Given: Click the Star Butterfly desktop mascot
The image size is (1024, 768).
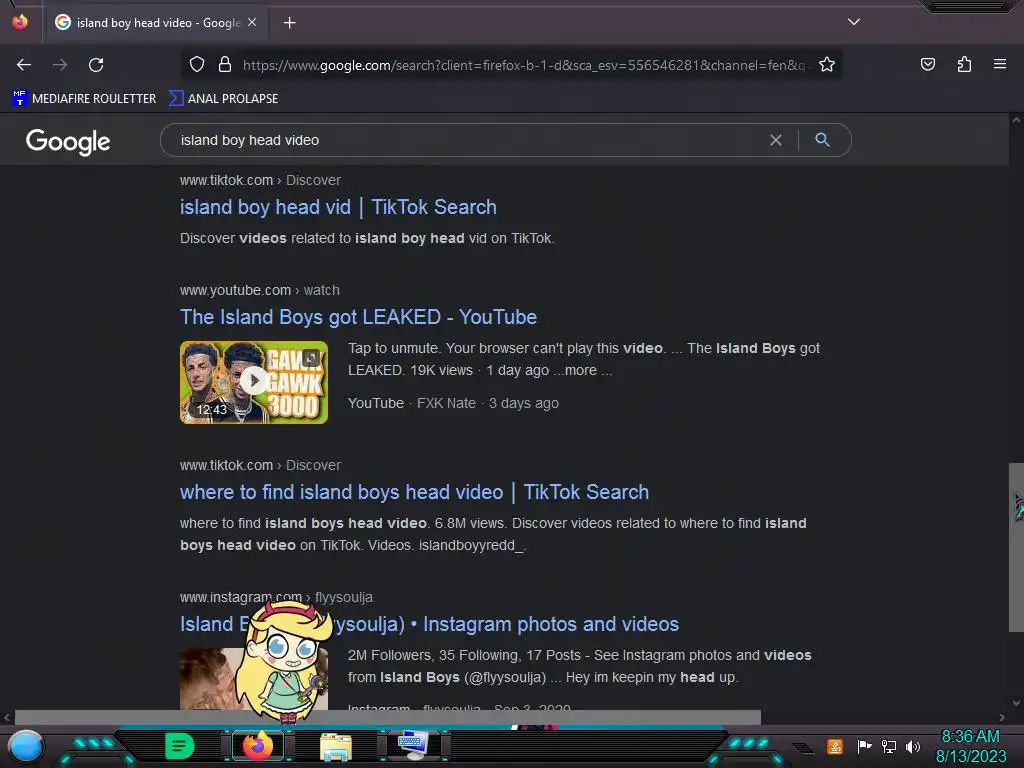Looking at the screenshot, I should click(284, 662).
